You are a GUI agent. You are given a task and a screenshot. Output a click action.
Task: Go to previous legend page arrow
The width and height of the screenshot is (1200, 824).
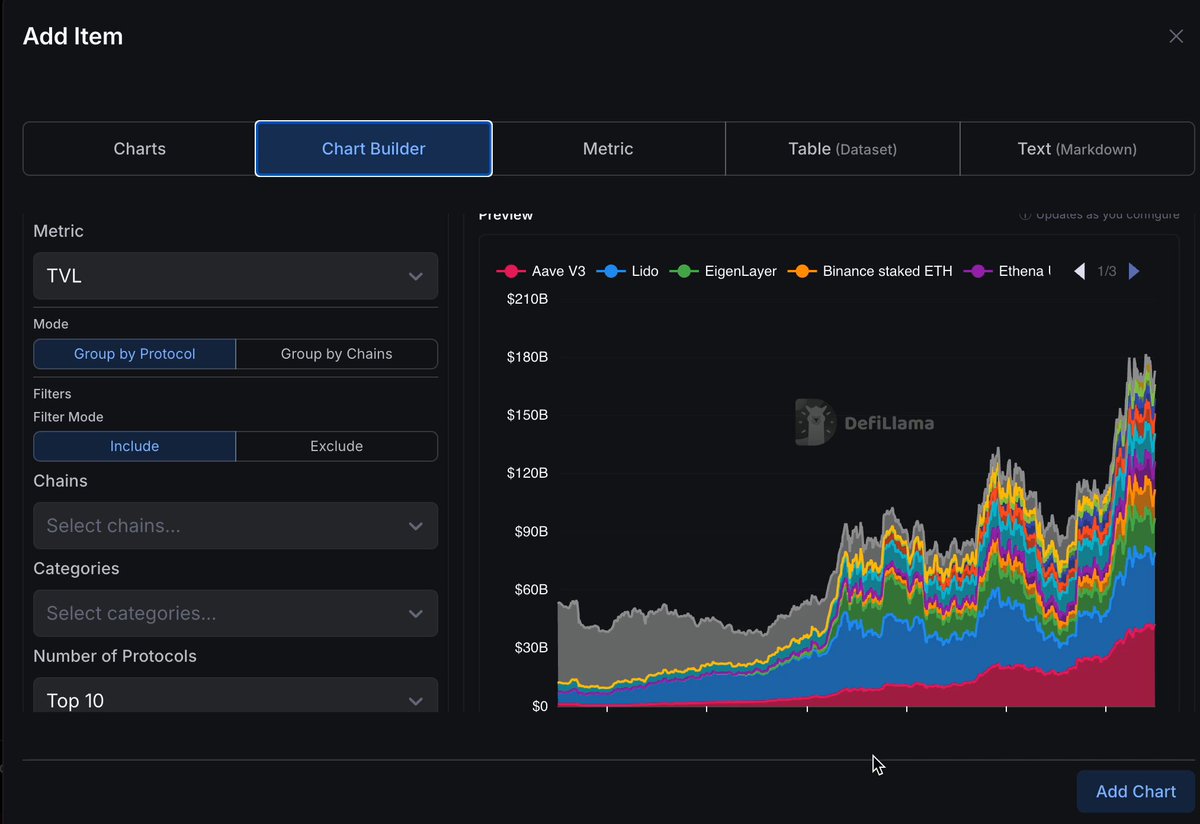coord(1079,271)
